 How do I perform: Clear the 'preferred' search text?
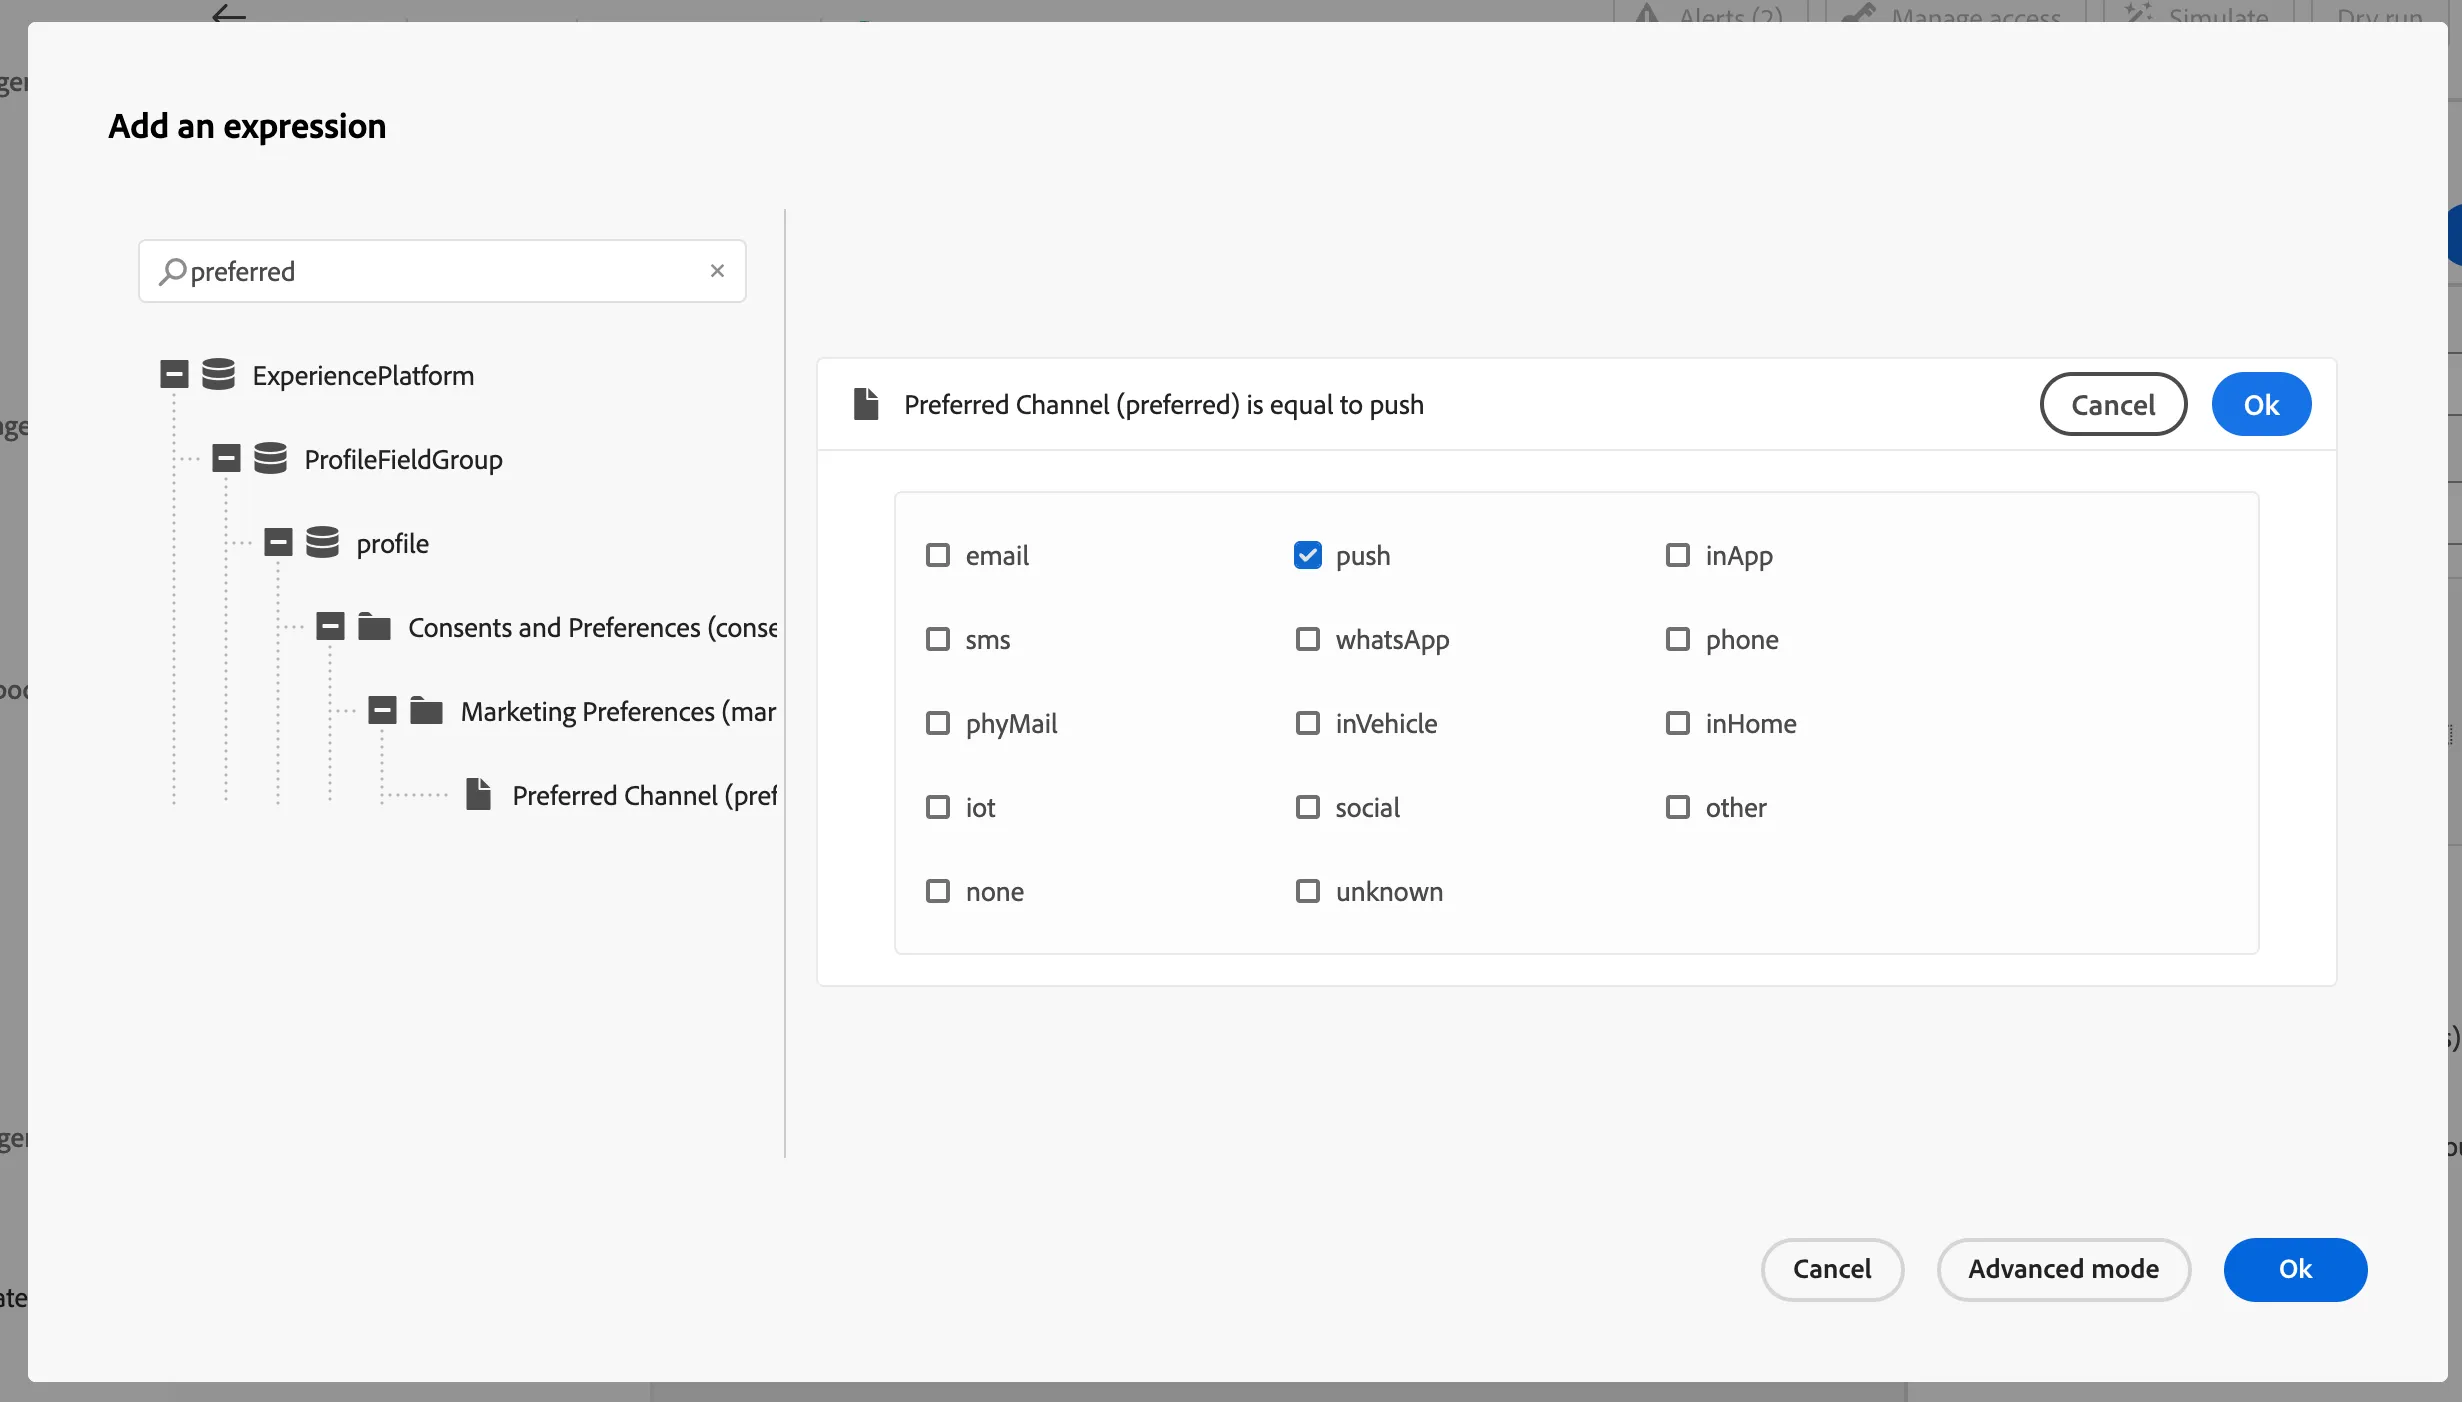[x=717, y=271]
